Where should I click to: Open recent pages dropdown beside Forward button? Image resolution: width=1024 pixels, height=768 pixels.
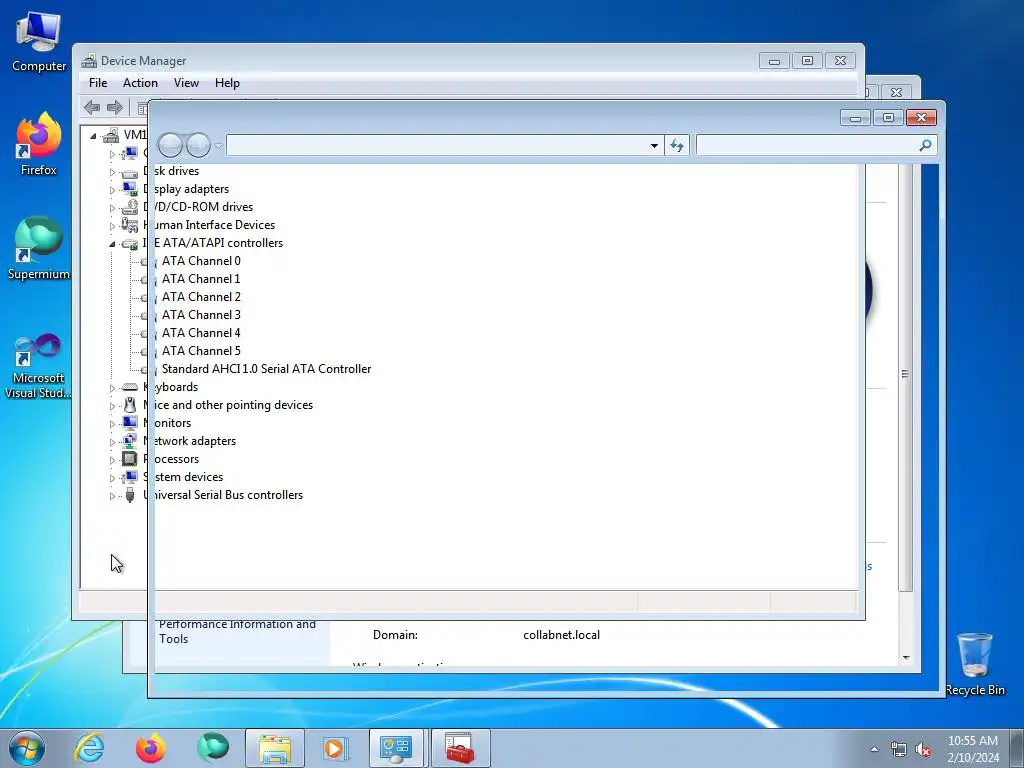[x=218, y=146]
